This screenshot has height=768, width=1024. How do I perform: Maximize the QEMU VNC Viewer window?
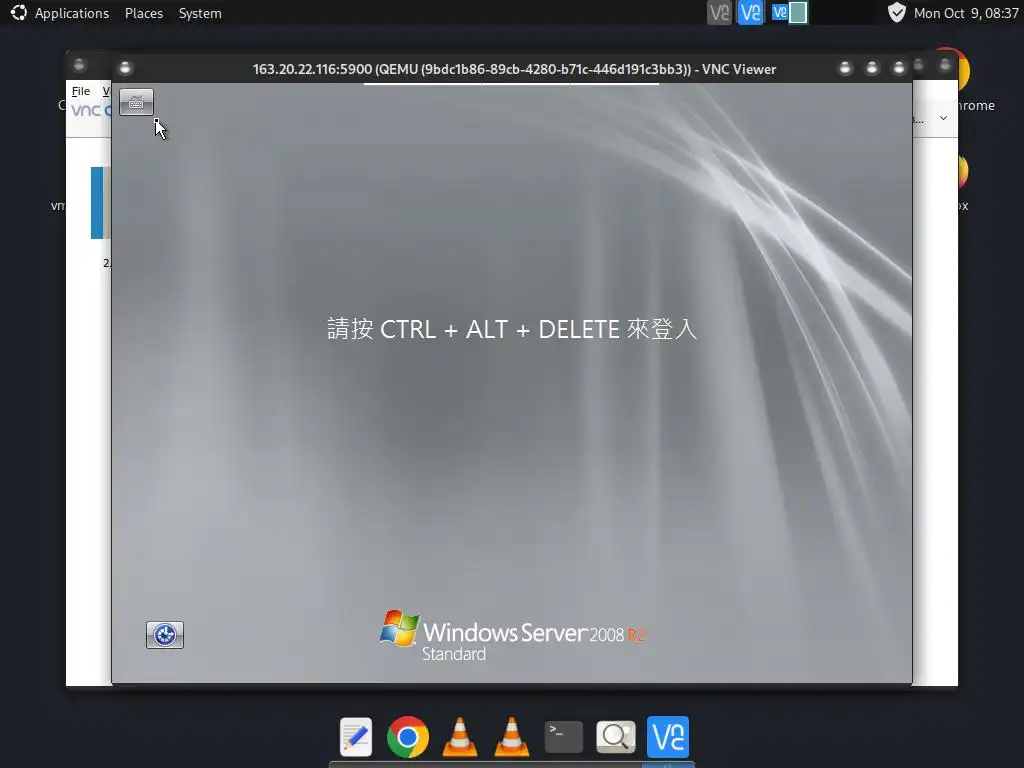point(872,68)
